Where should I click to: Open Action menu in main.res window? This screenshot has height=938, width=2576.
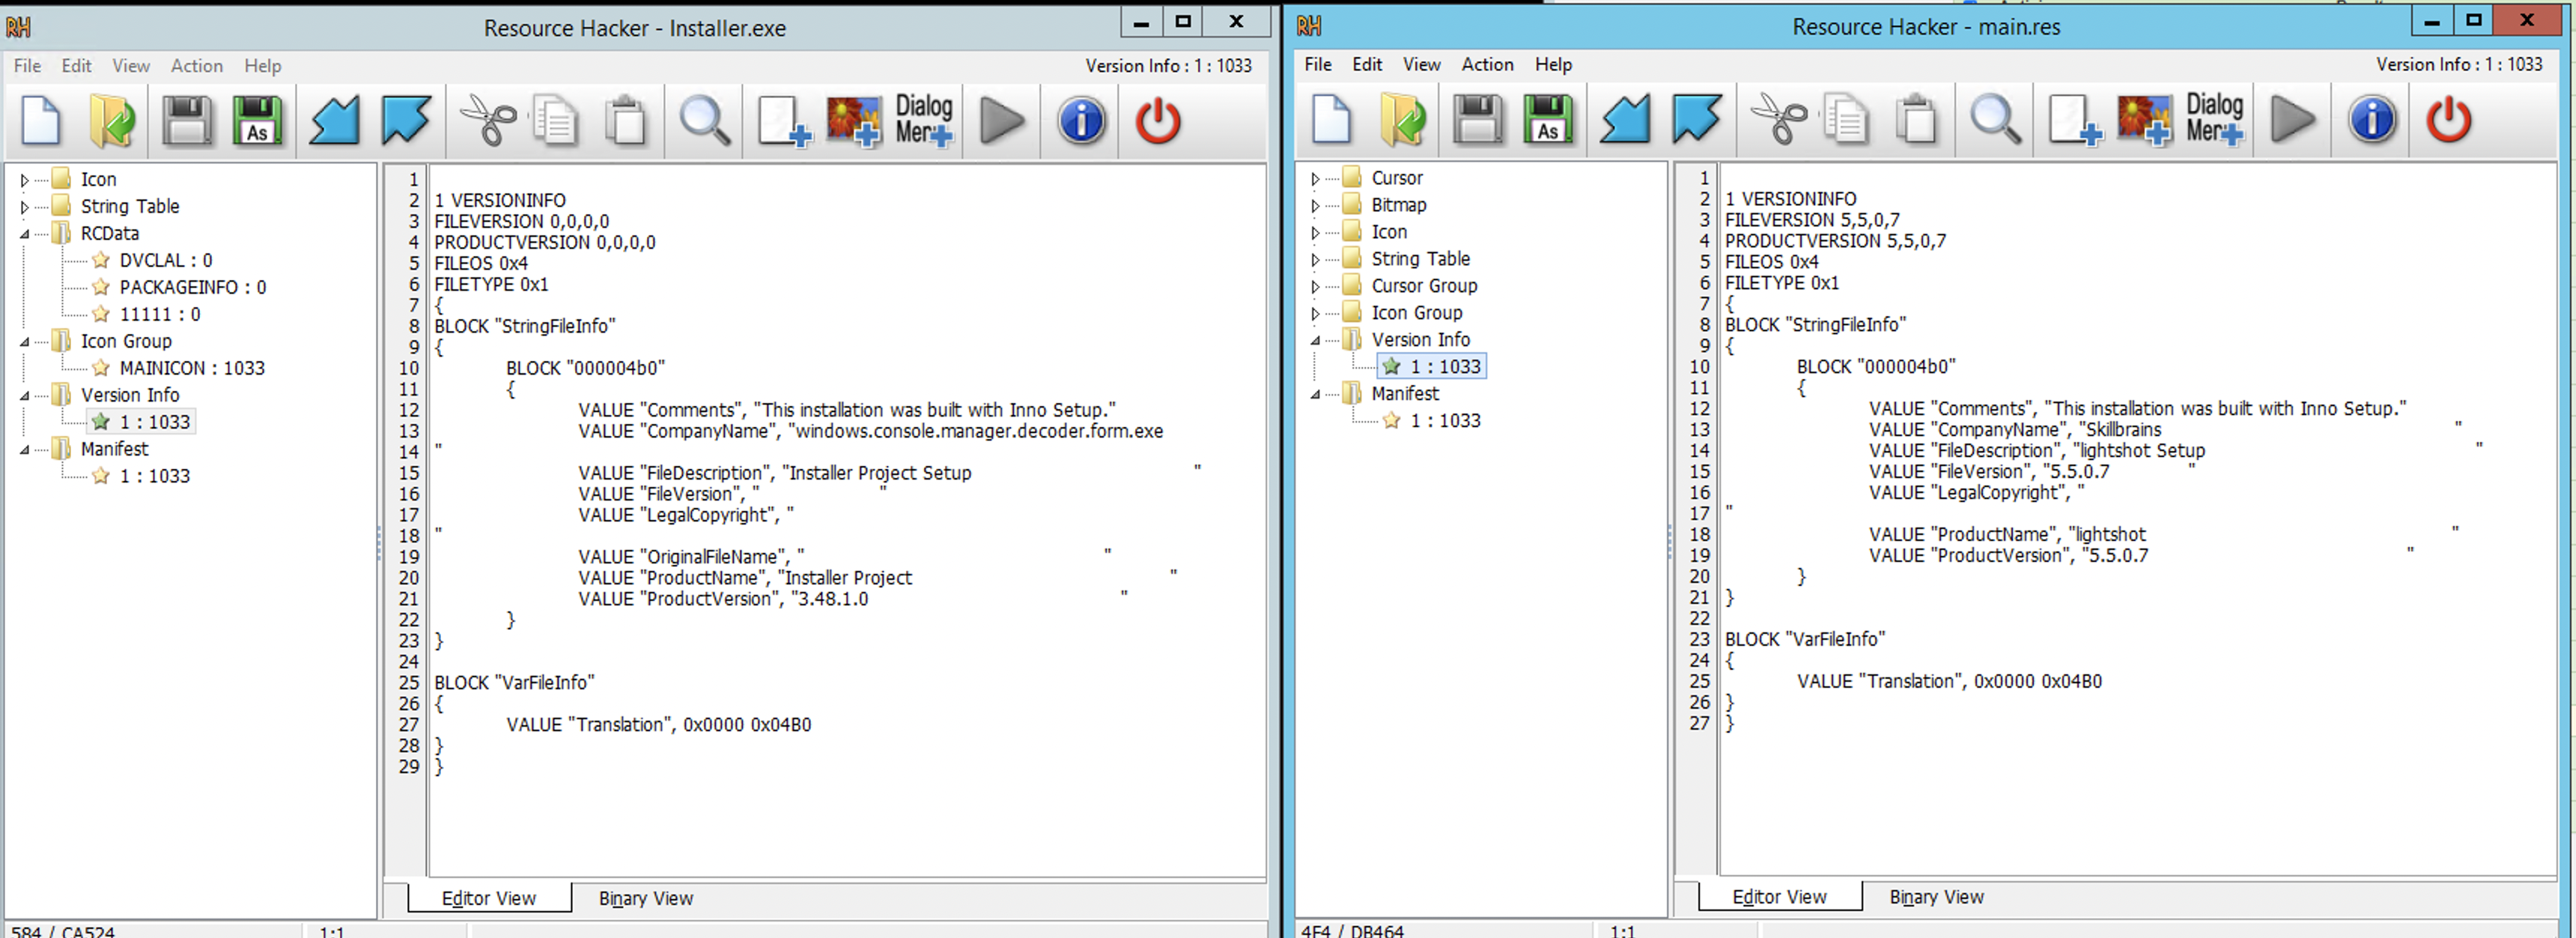(x=1487, y=64)
